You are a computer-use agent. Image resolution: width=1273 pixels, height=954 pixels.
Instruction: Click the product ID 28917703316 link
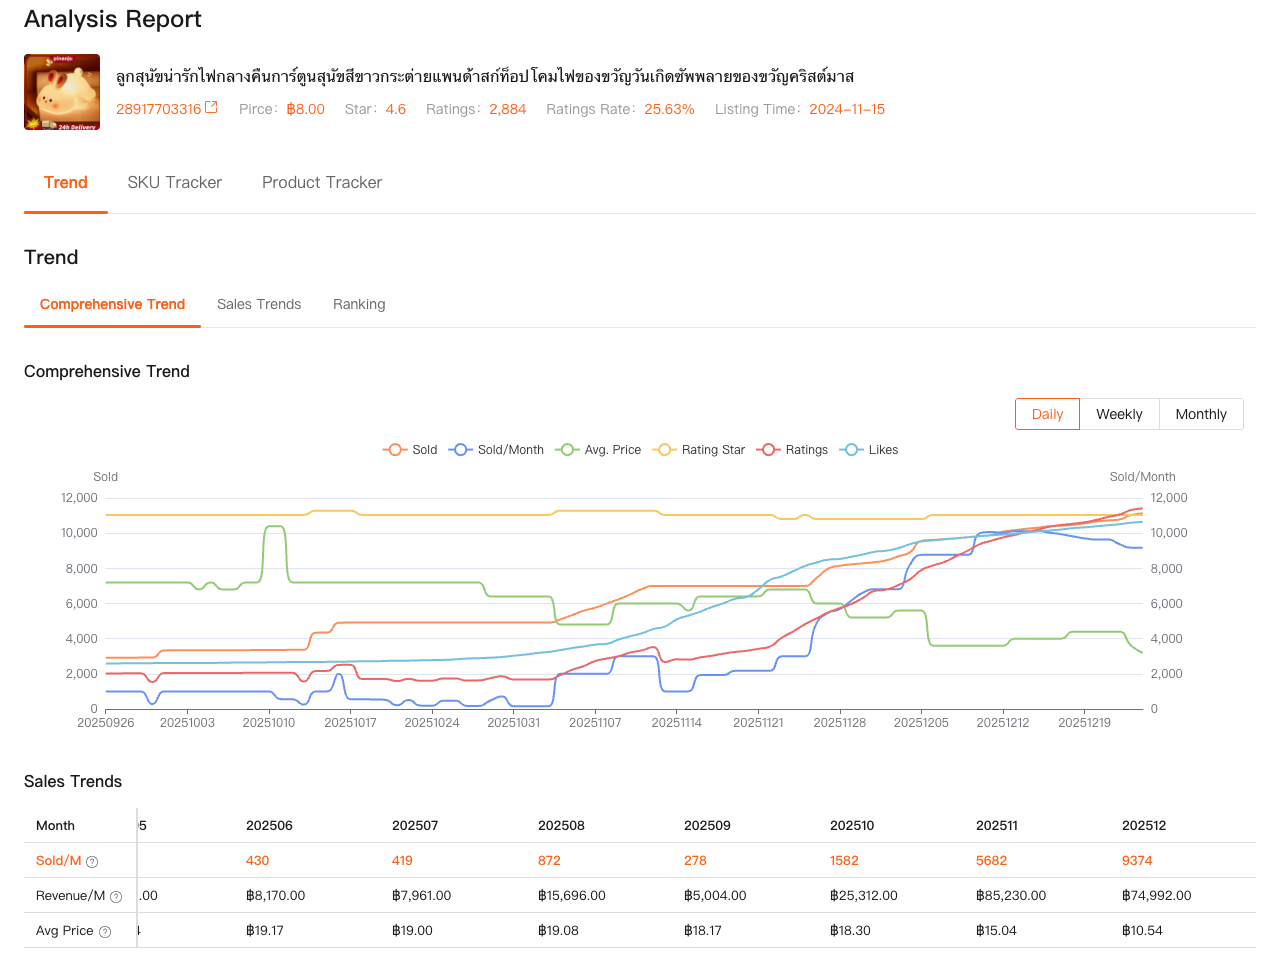click(x=158, y=109)
